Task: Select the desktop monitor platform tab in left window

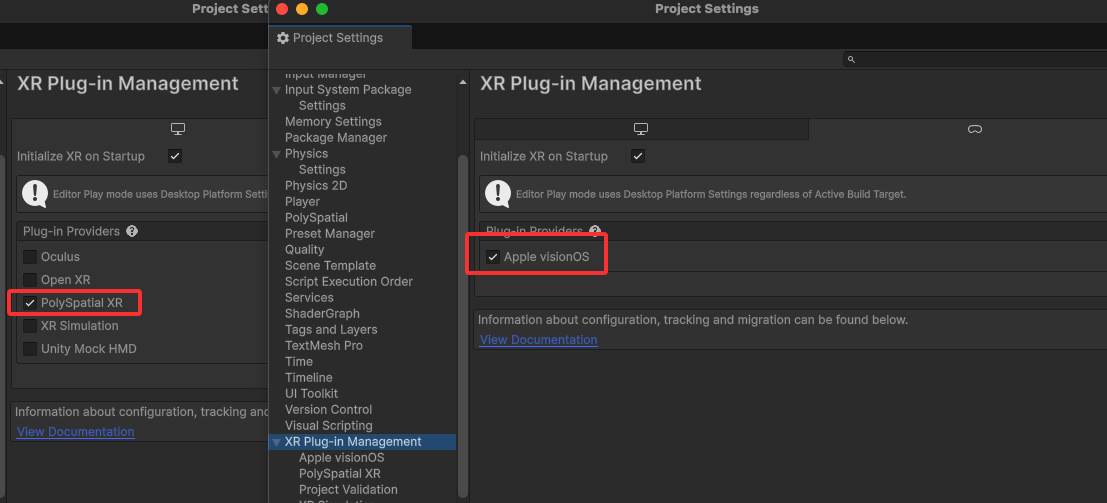Action: (178, 129)
